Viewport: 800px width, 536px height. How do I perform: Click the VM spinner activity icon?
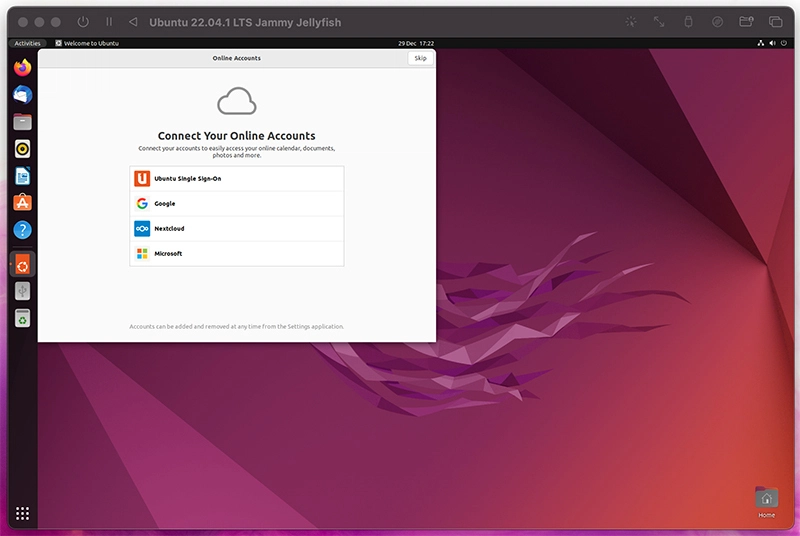click(x=631, y=22)
